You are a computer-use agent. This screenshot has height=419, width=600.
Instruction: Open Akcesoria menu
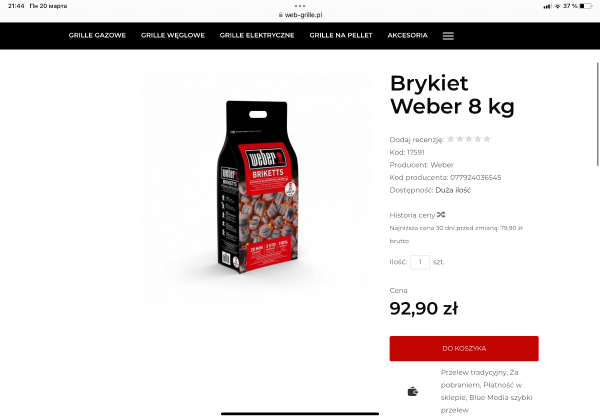pos(408,35)
